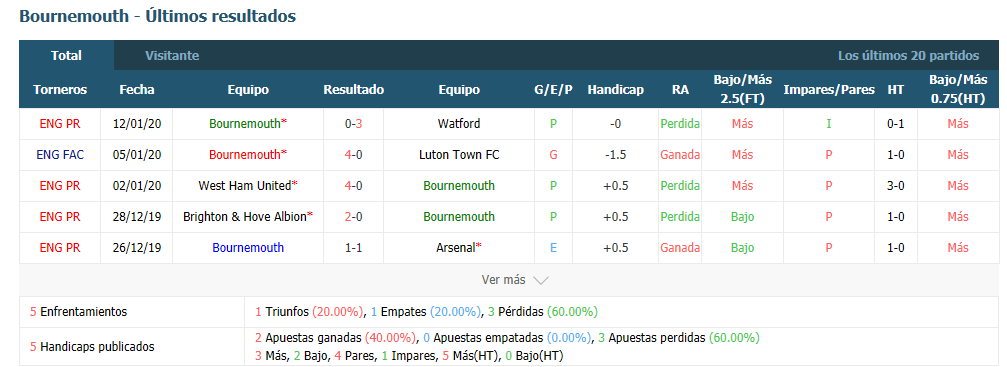Click the Impares/Pares column header
The height and width of the screenshot is (367, 1007).
click(x=828, y=90)
